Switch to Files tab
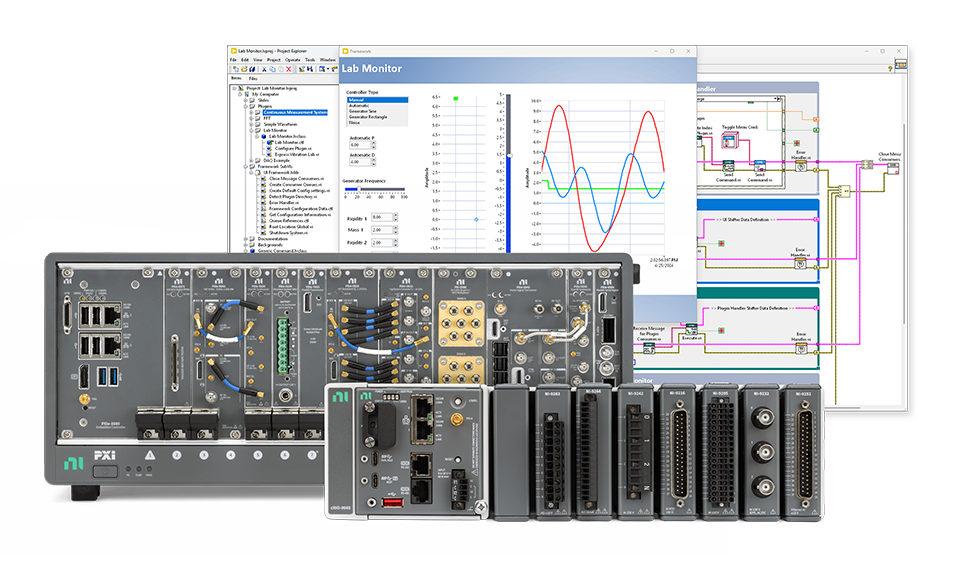Viewport: 960px width, 561px height. [253, 78]
